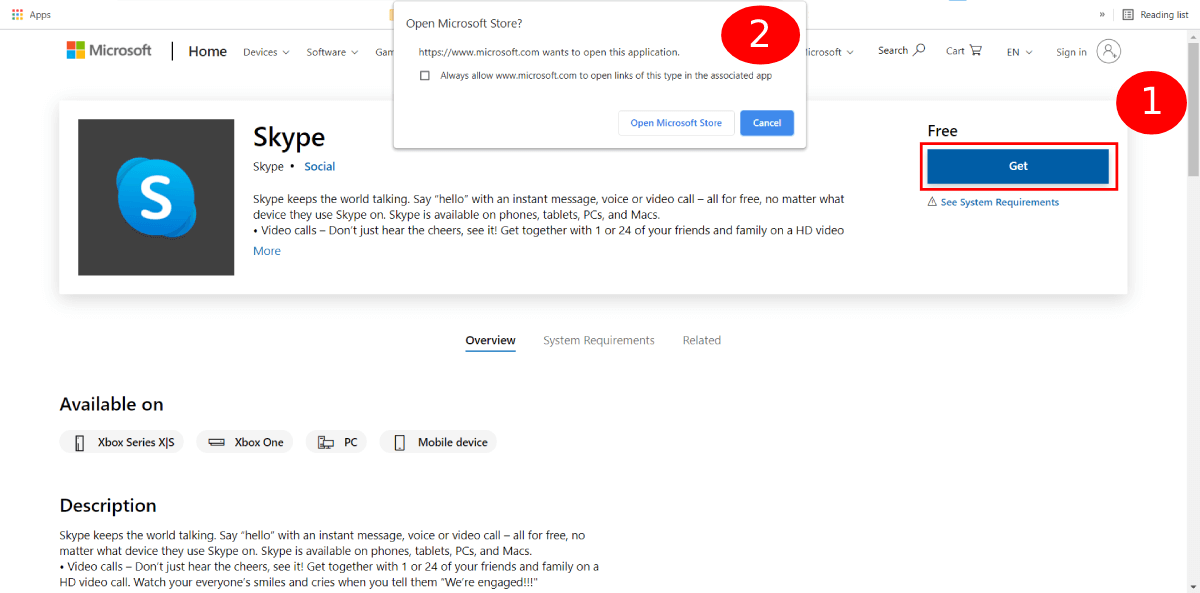Open the Social category link

click(320, 167)
